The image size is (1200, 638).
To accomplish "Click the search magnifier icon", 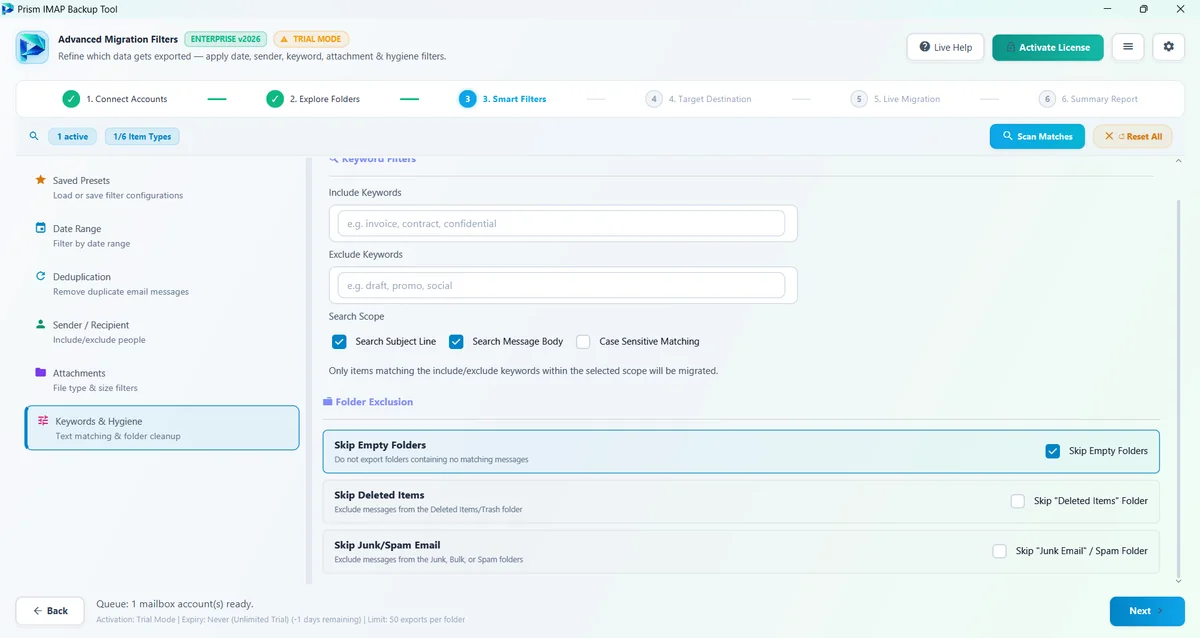I will point(34,136).
